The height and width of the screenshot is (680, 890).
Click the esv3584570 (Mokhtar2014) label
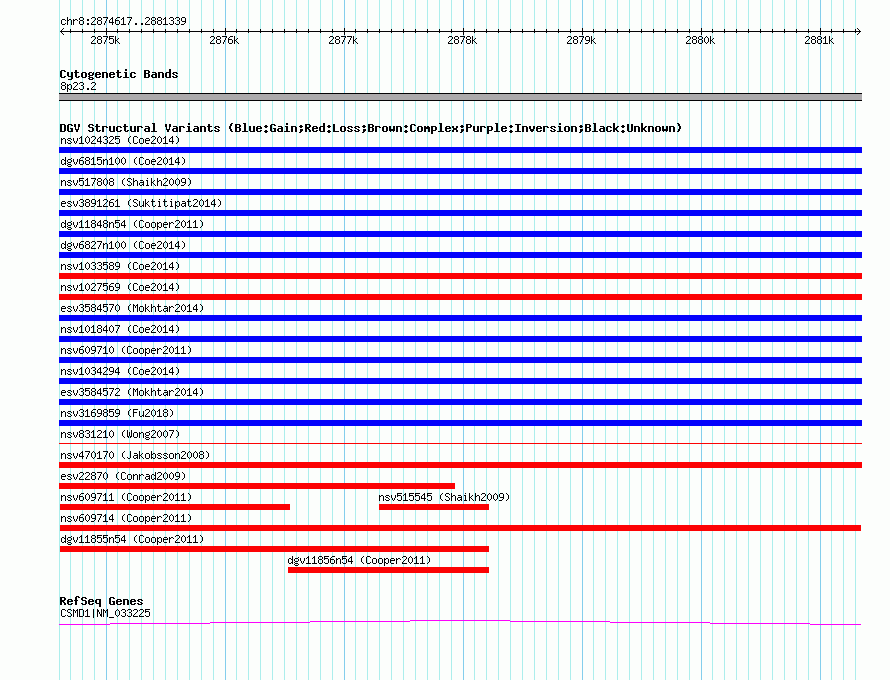point(132,308)
